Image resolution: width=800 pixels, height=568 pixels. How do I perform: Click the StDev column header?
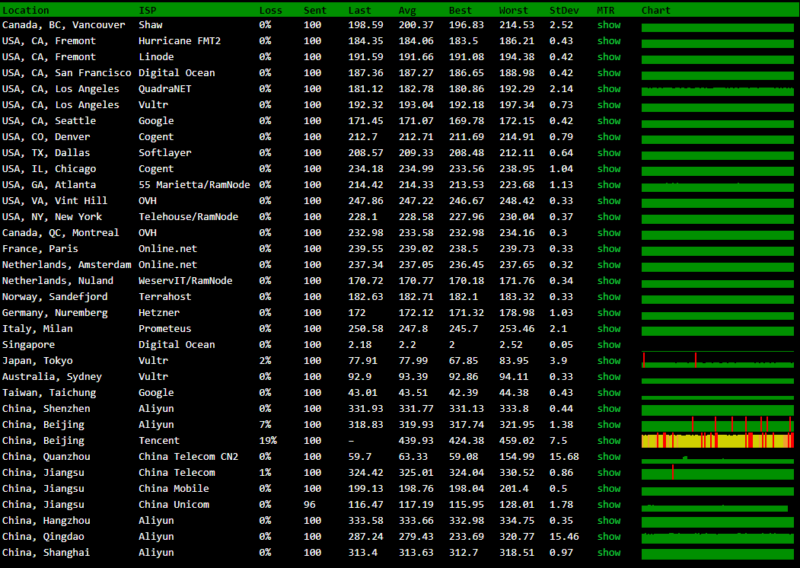pyautogui.click(x=563, y=9)
